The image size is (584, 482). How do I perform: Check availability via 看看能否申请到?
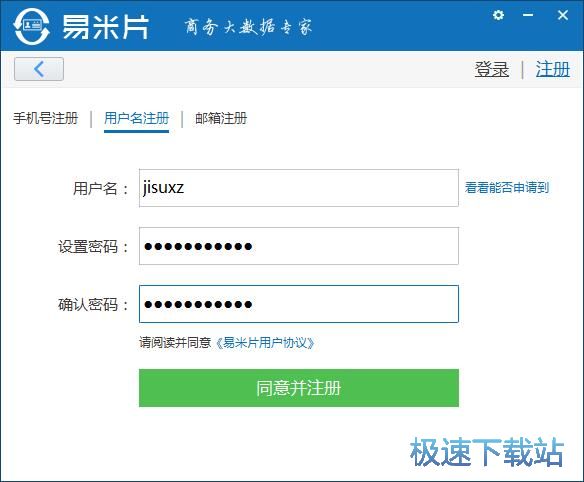click(x=507, y=187)
